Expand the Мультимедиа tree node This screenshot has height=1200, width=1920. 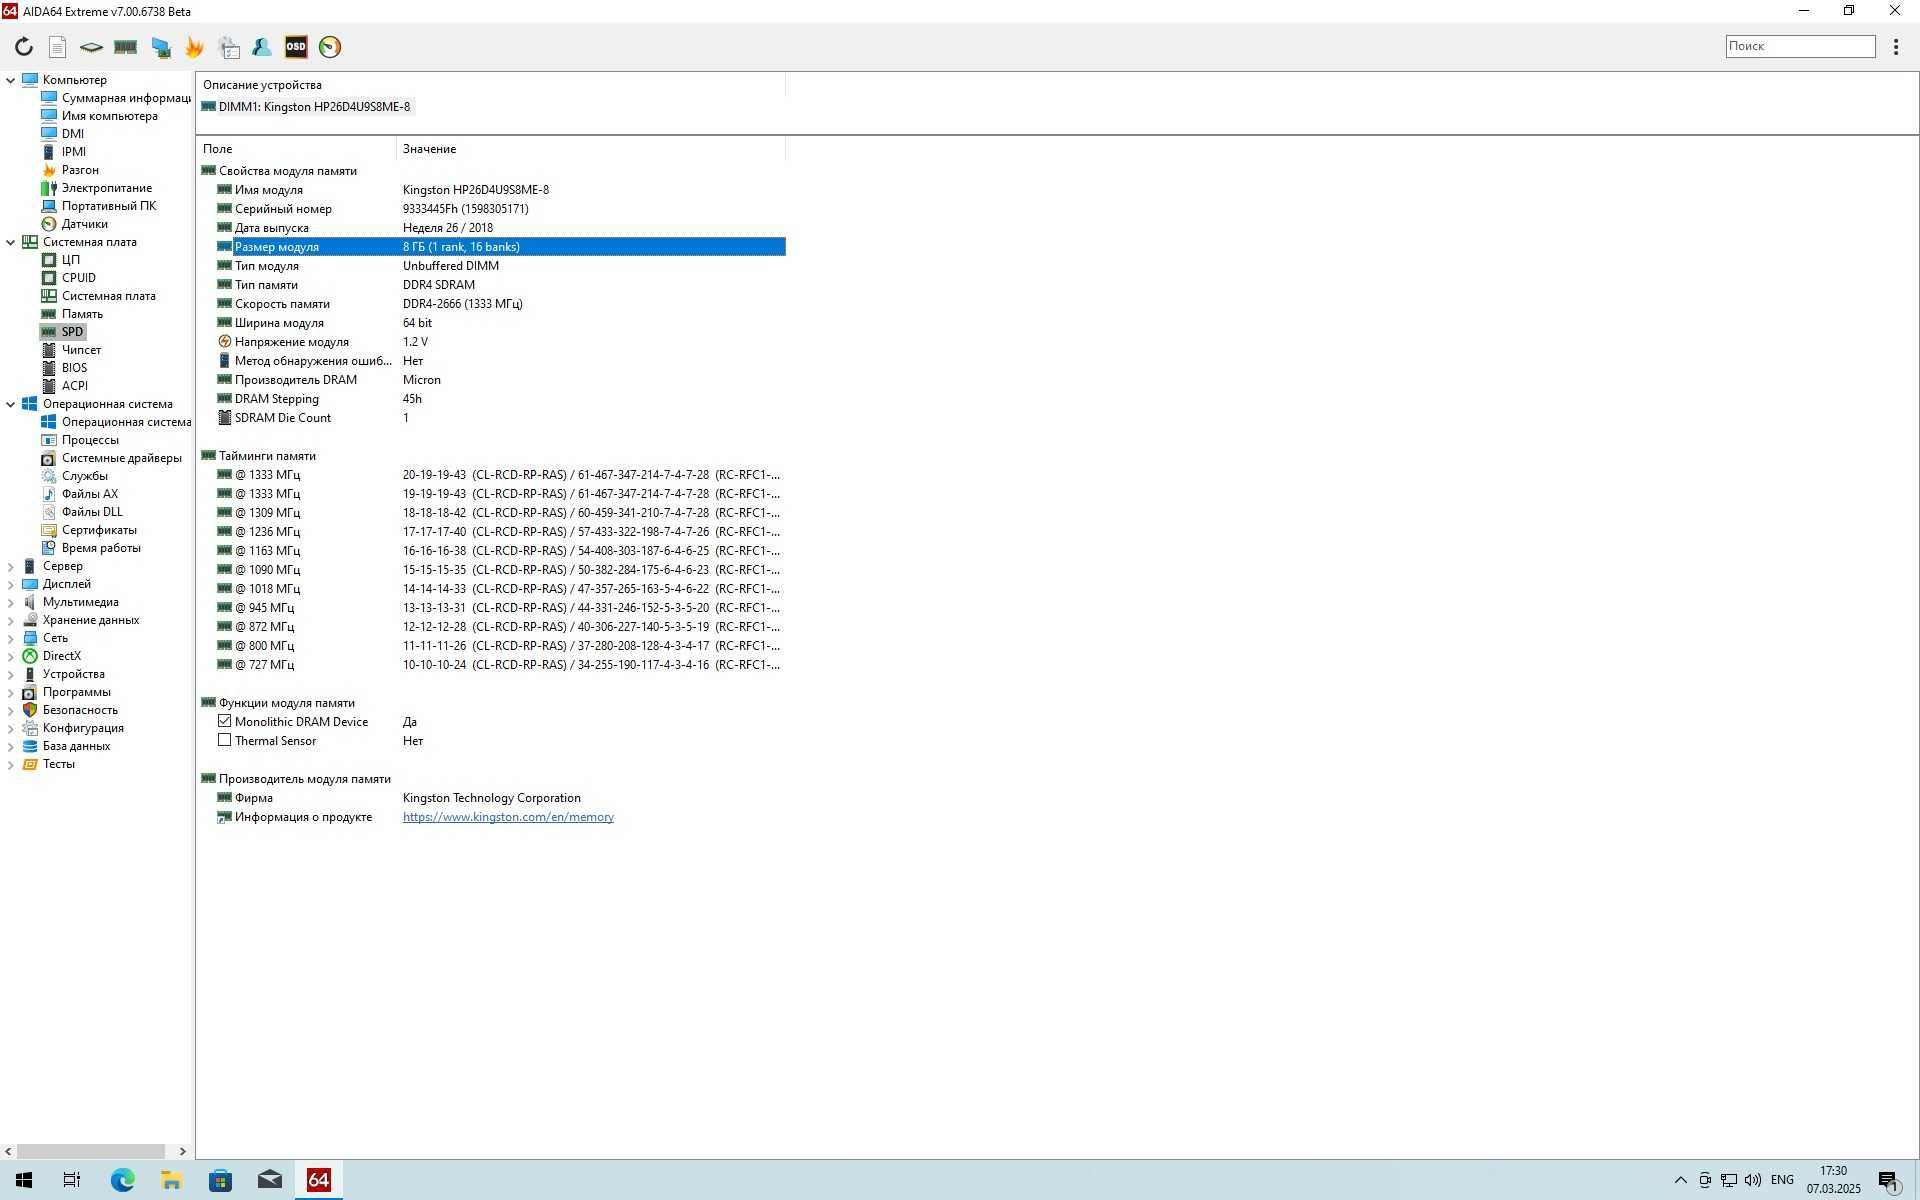(x=11, y=602)
